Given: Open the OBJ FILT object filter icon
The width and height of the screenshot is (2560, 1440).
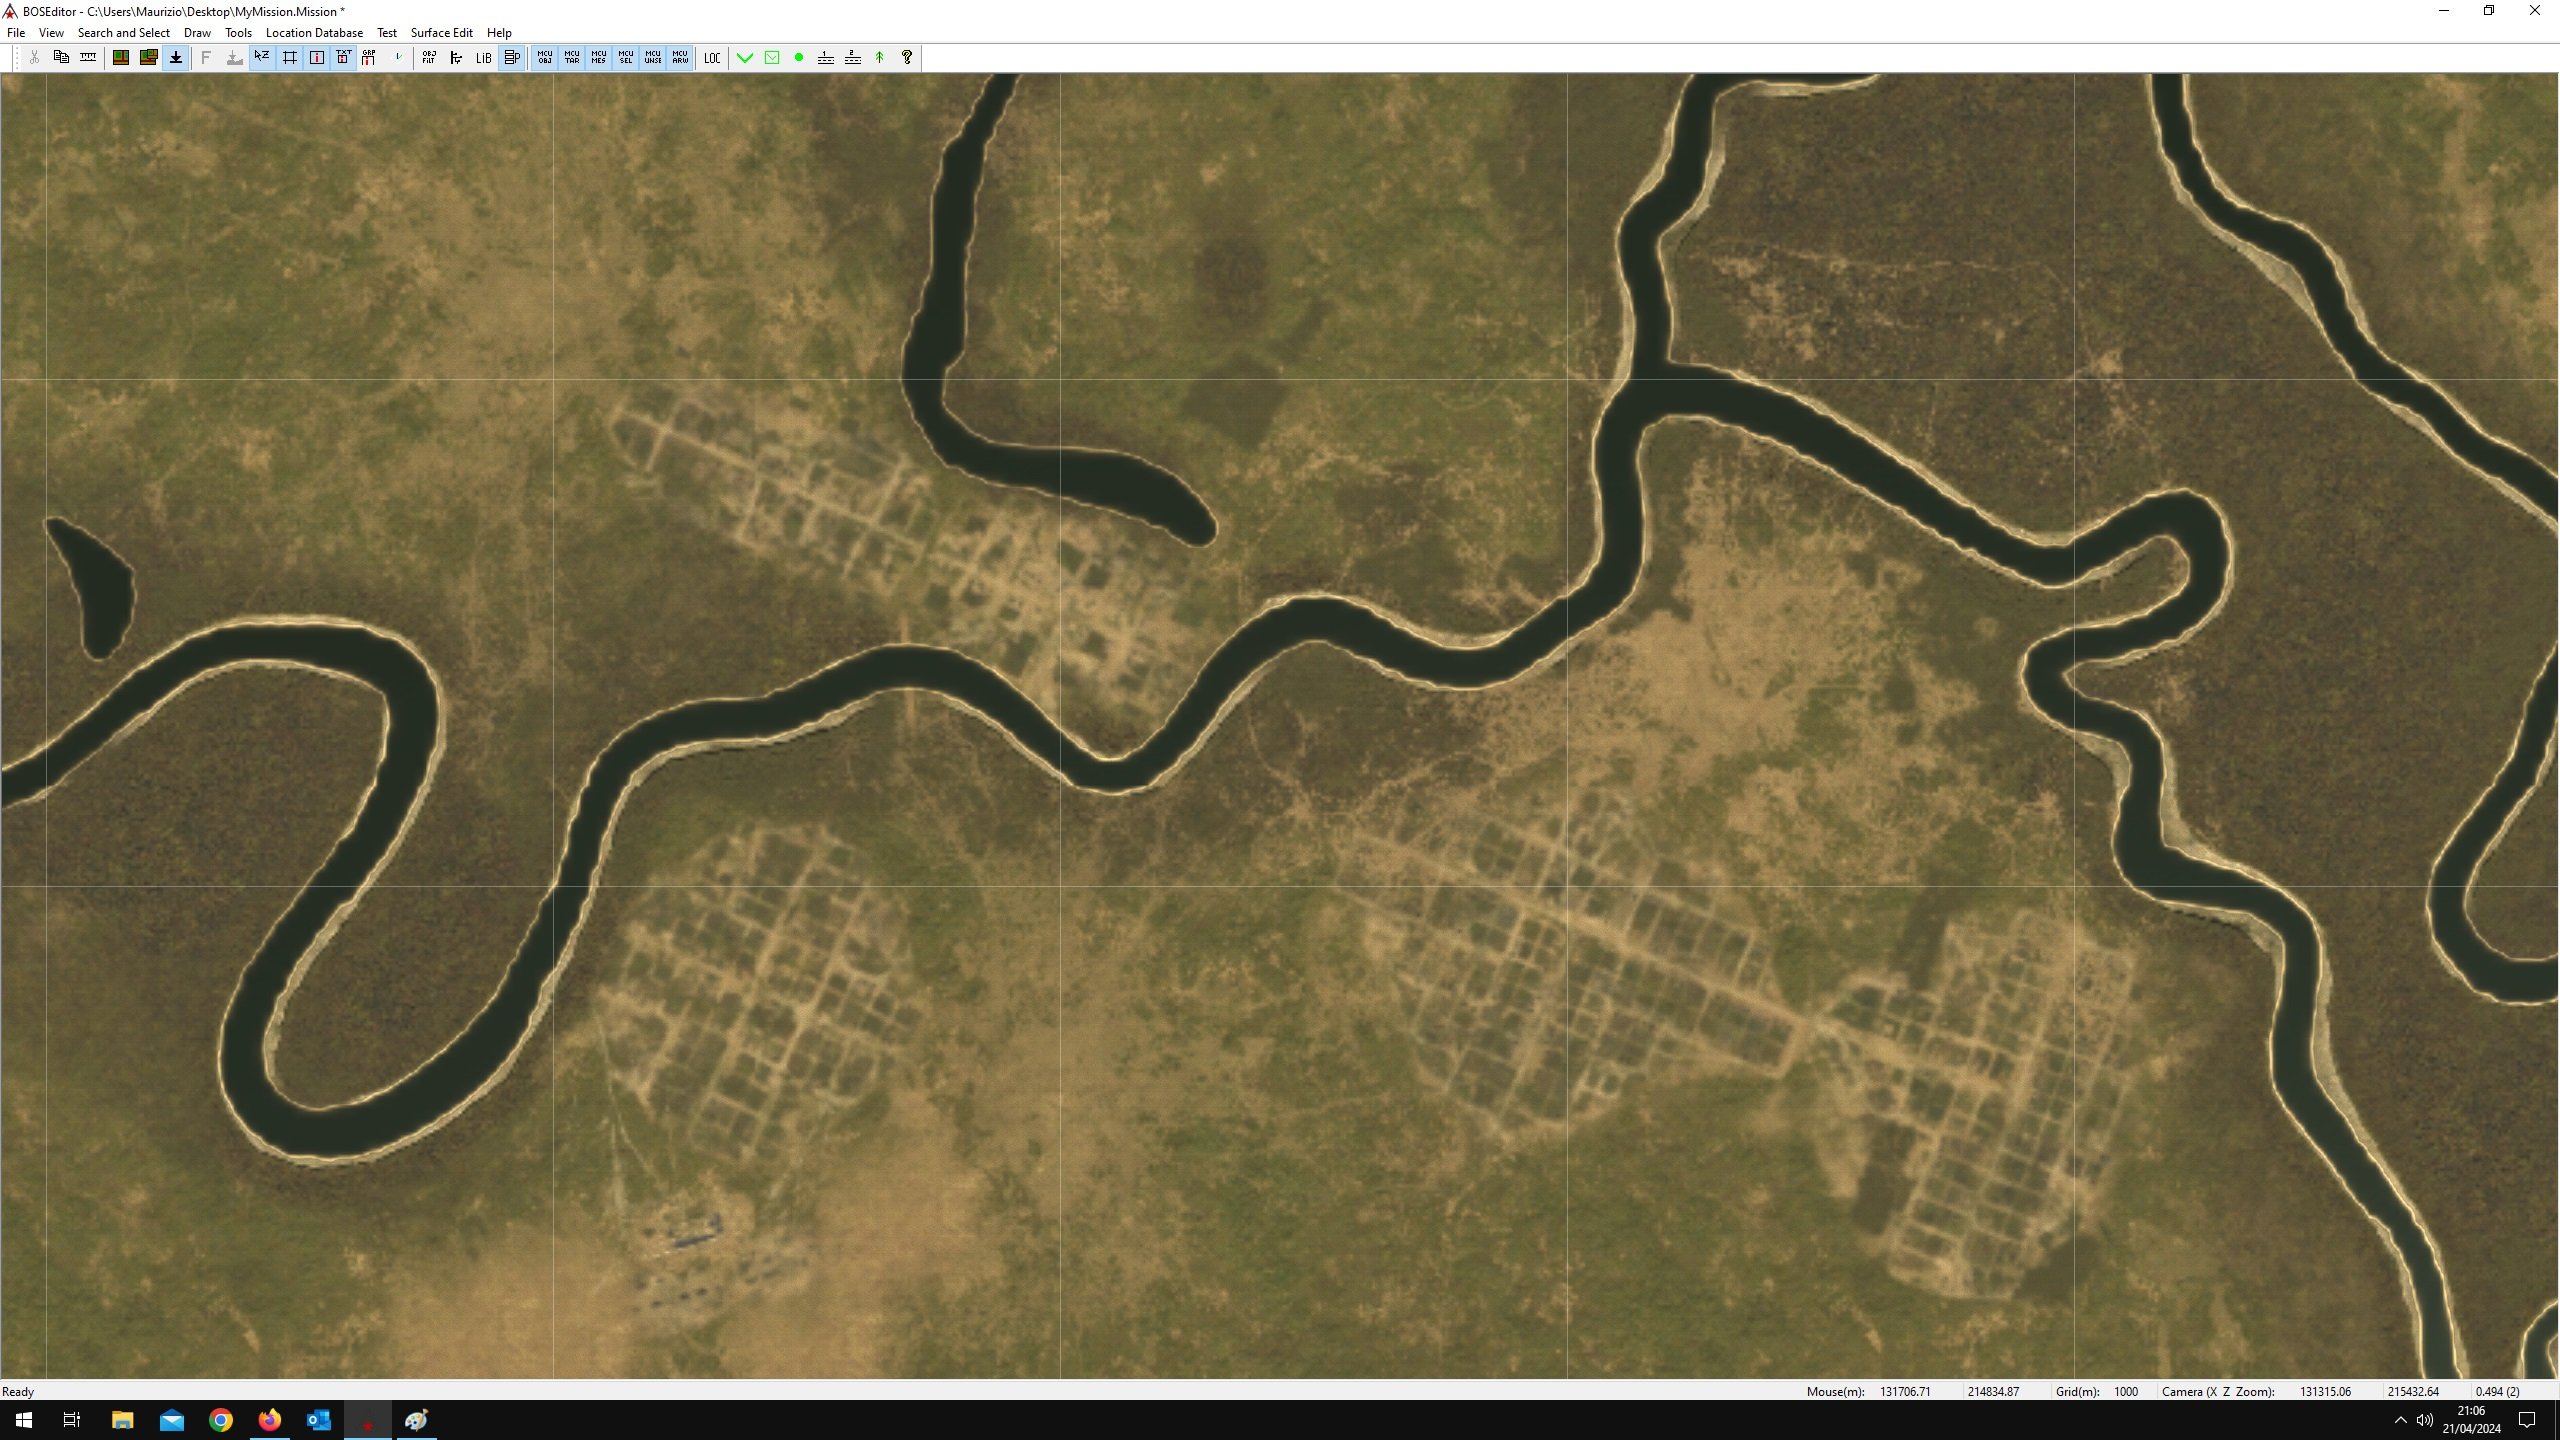Looking at the screenshot, I should coord(429,57).
